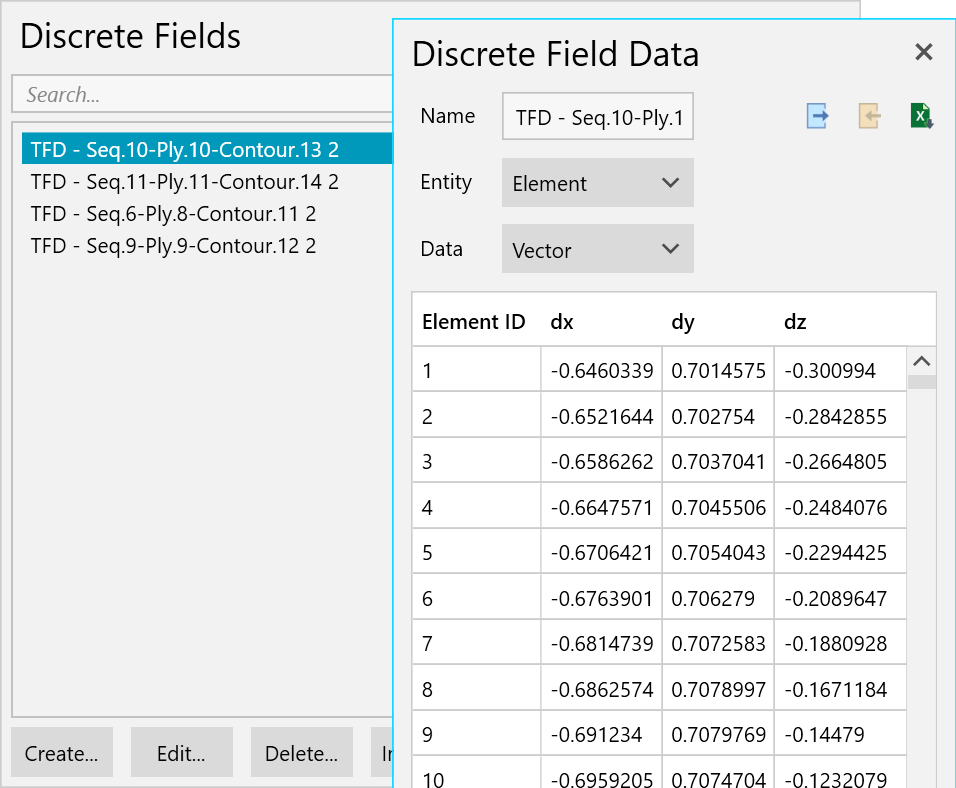Click the Edit... button
Image resolution: width=956 pixels, height=788 pixels.
[x=182, y=753]
